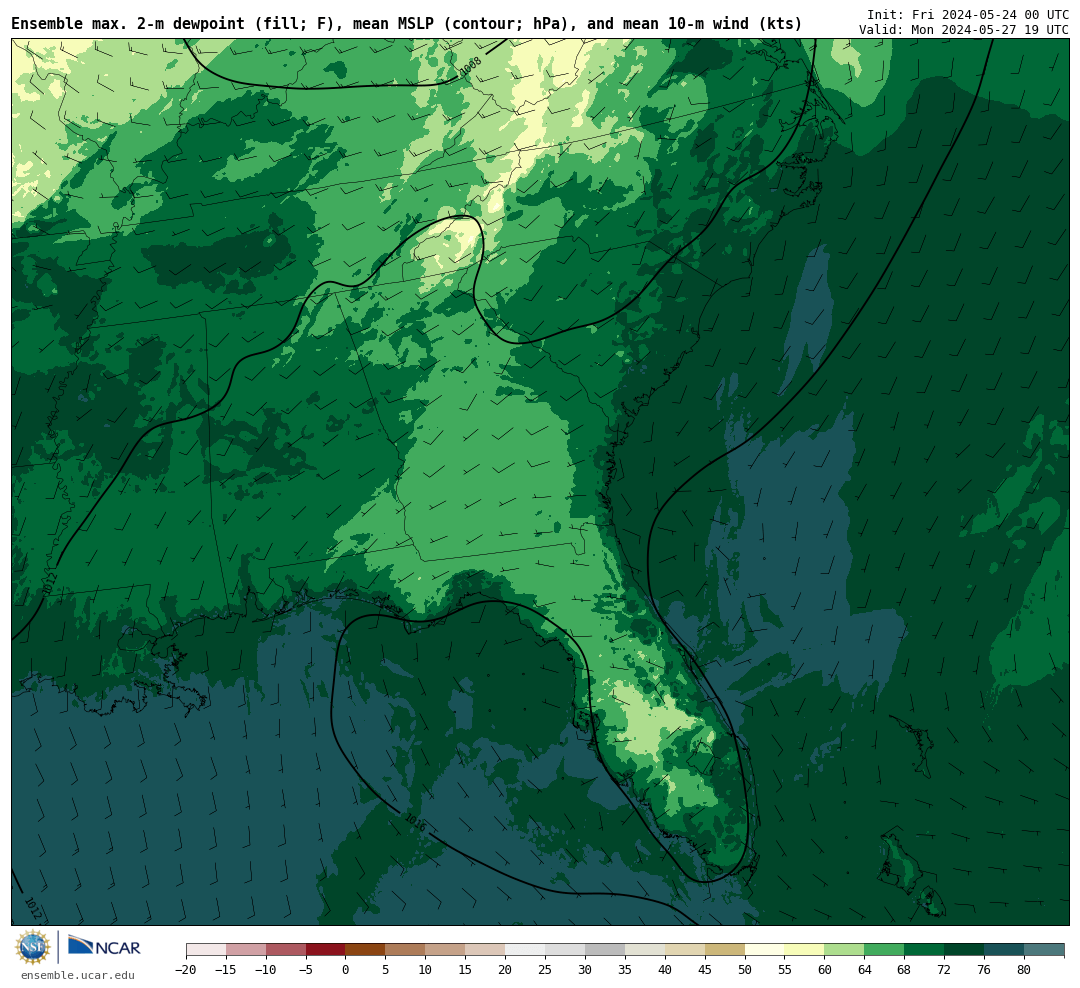Click the color swatch between -10 and -5
1080x988 pixels.
tap(286, 950)
